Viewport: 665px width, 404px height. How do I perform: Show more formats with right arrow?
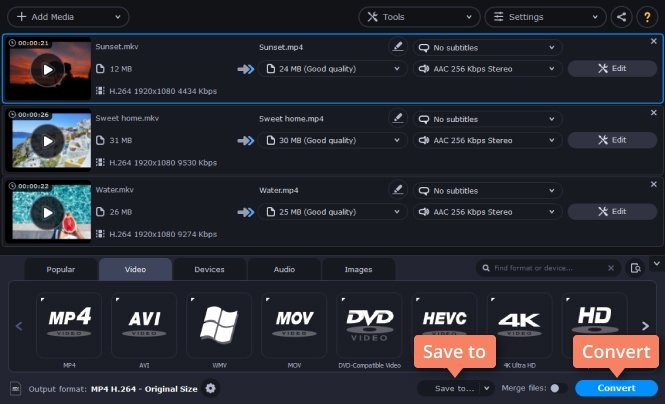(645, 326)
